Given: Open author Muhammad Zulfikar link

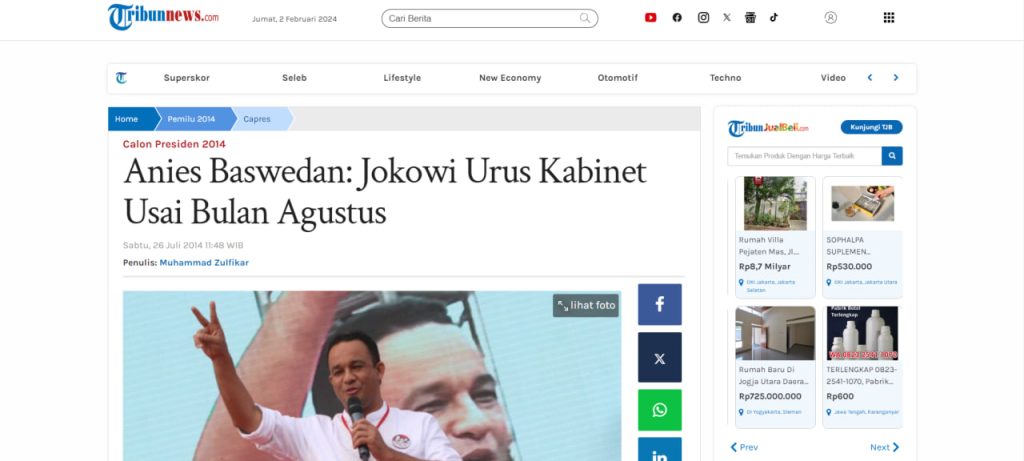Looking at the screenshot, I should tap(204, 262).
